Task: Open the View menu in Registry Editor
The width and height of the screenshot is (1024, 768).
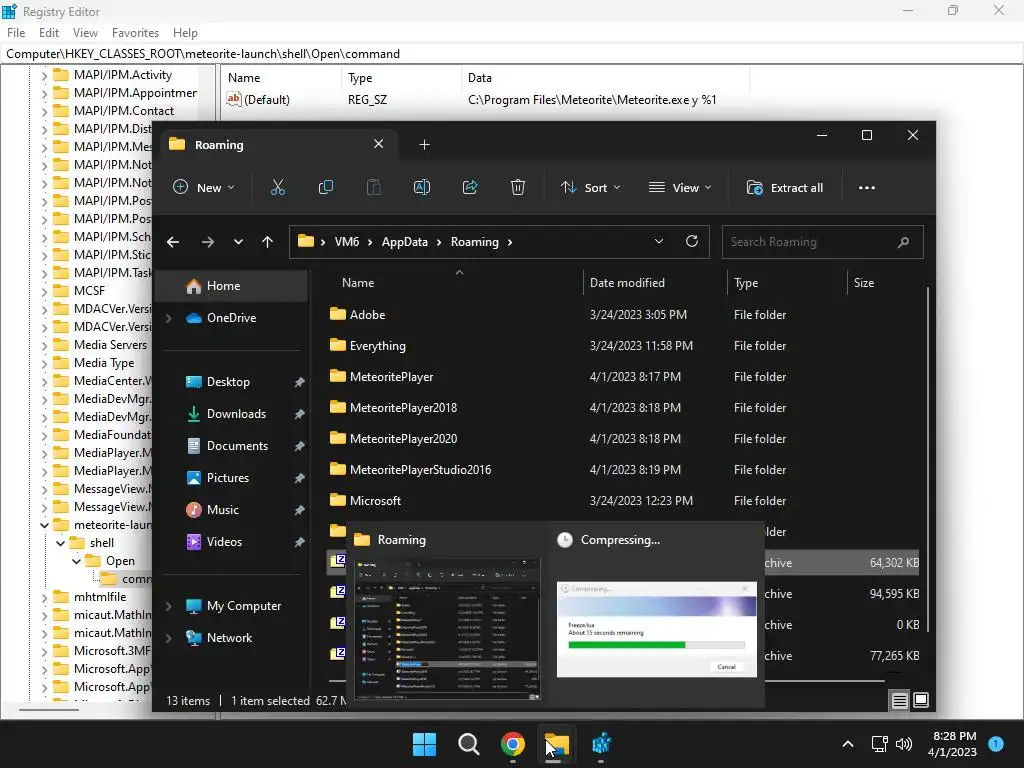Action: tap(85, 33)
